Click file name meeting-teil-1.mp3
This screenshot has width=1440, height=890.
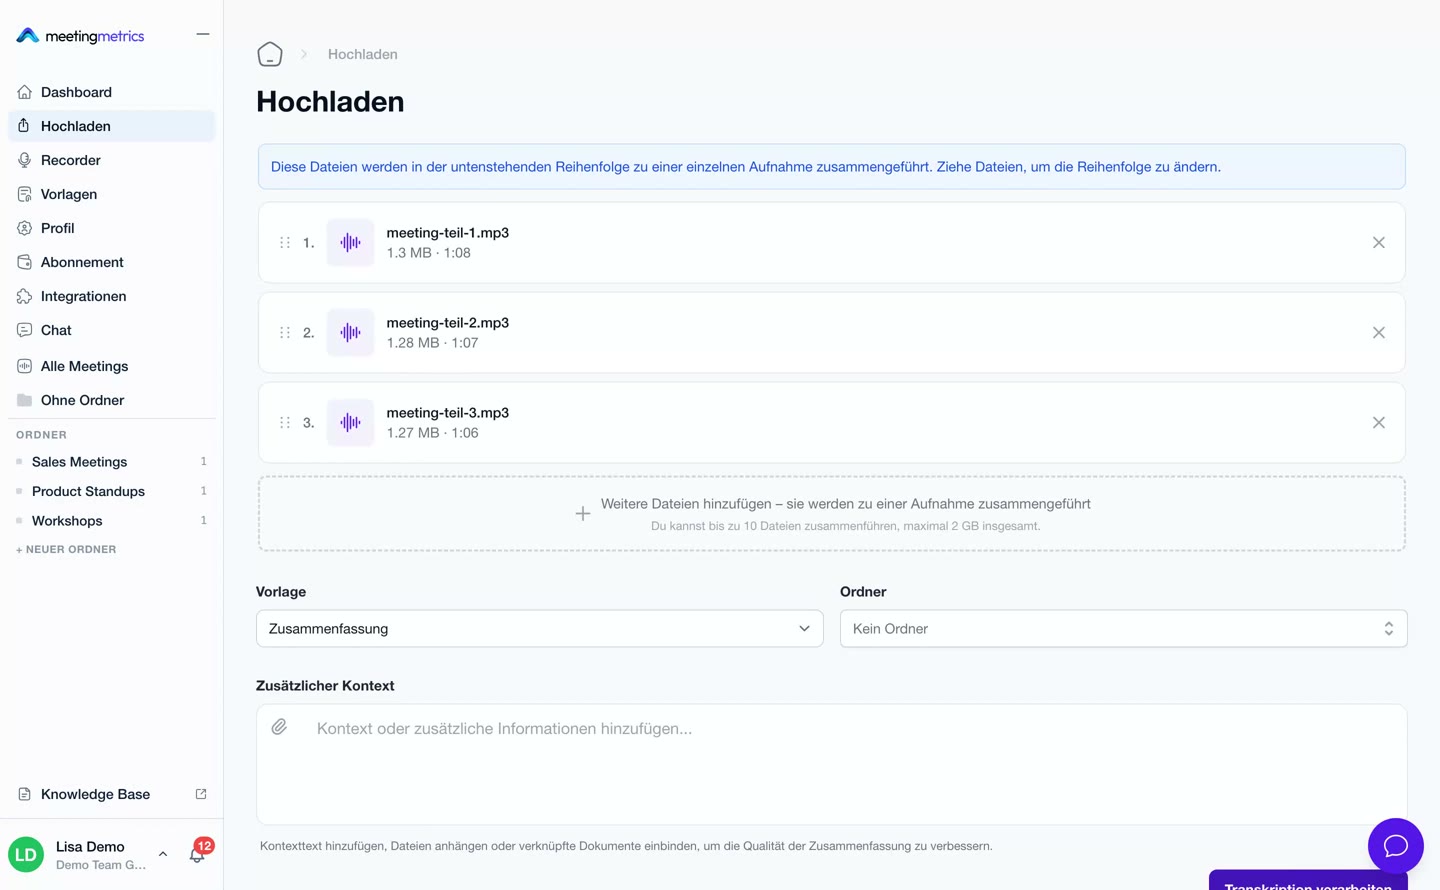(x=448, y=233)
